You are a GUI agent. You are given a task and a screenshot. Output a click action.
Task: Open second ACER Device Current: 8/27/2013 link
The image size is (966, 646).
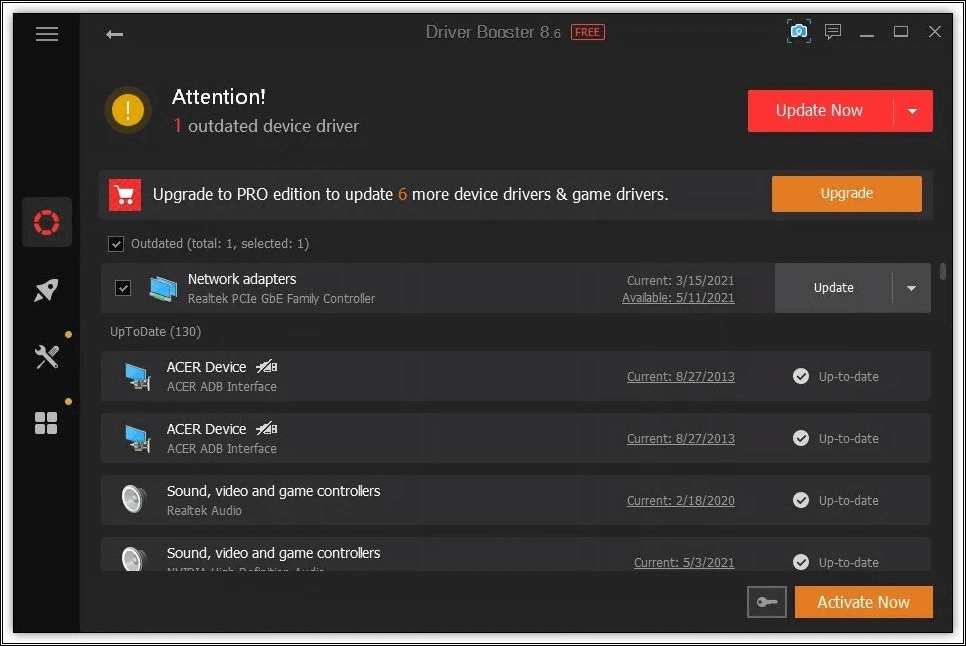point(681,439)
